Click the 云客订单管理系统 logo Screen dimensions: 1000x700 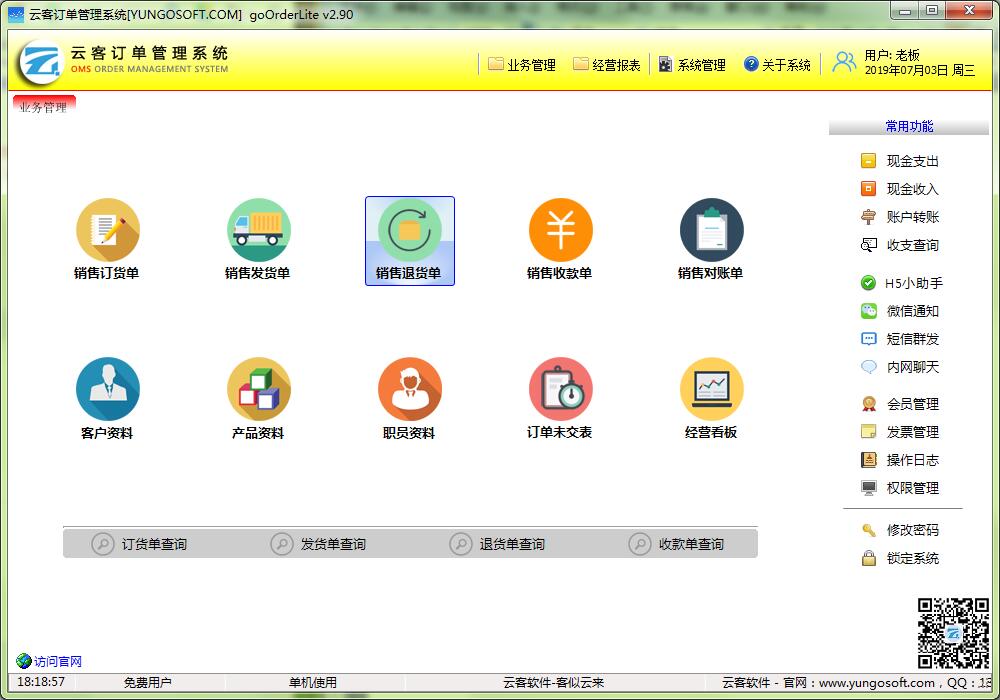point(40,62)
